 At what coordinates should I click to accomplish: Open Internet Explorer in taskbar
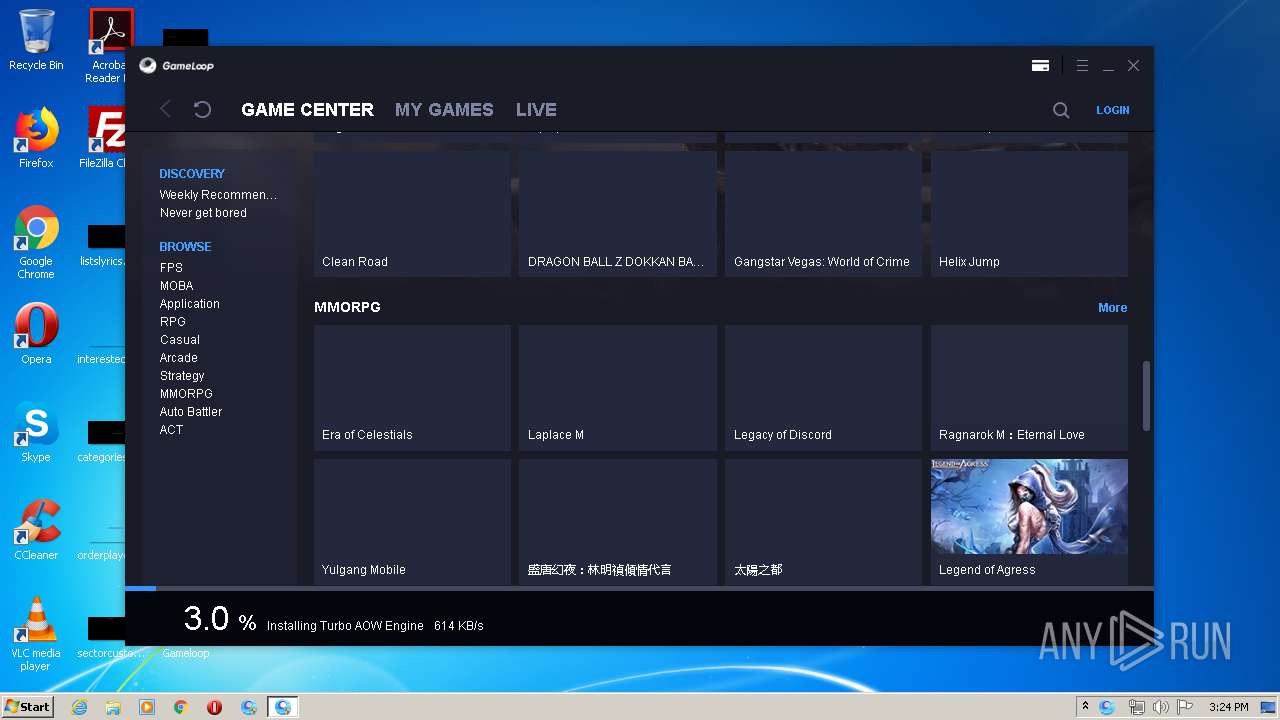coord(79,707)
